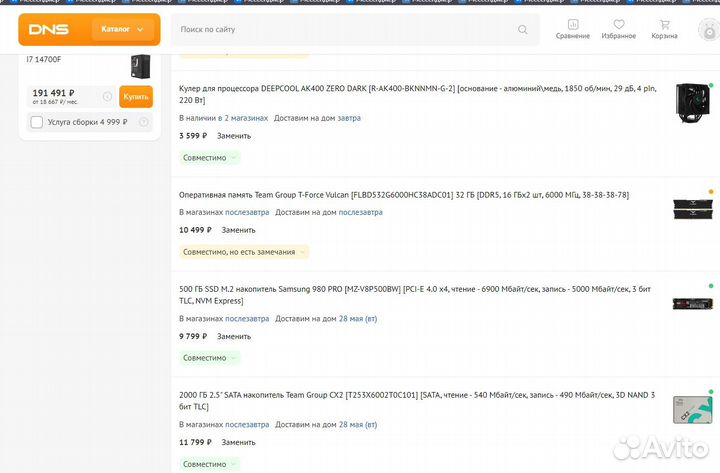Open Избранное favorites heart icon
This screenshot has width=720, height=473.
[619, 29]
